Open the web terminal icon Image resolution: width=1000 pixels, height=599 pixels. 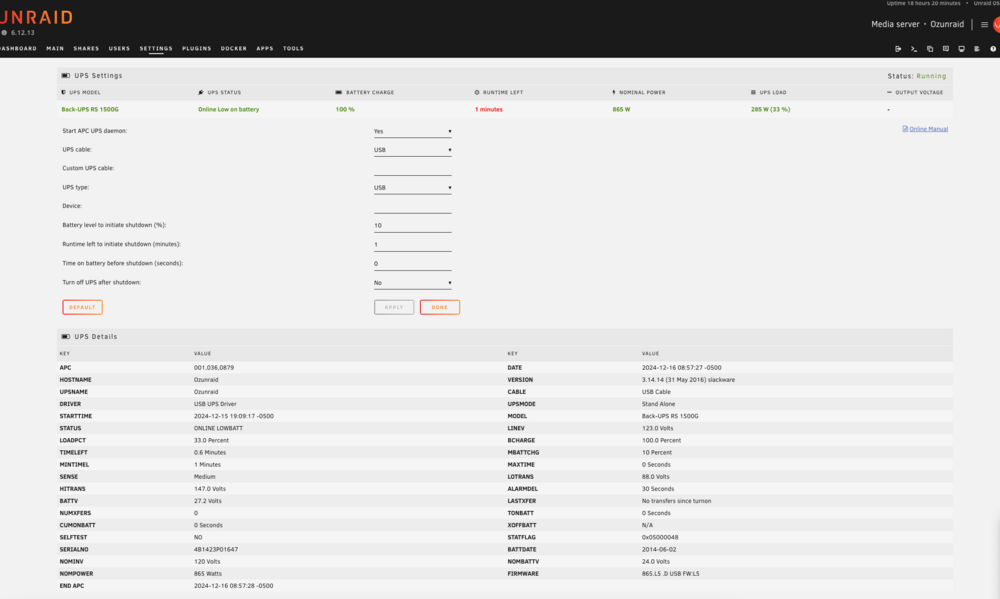914,48
